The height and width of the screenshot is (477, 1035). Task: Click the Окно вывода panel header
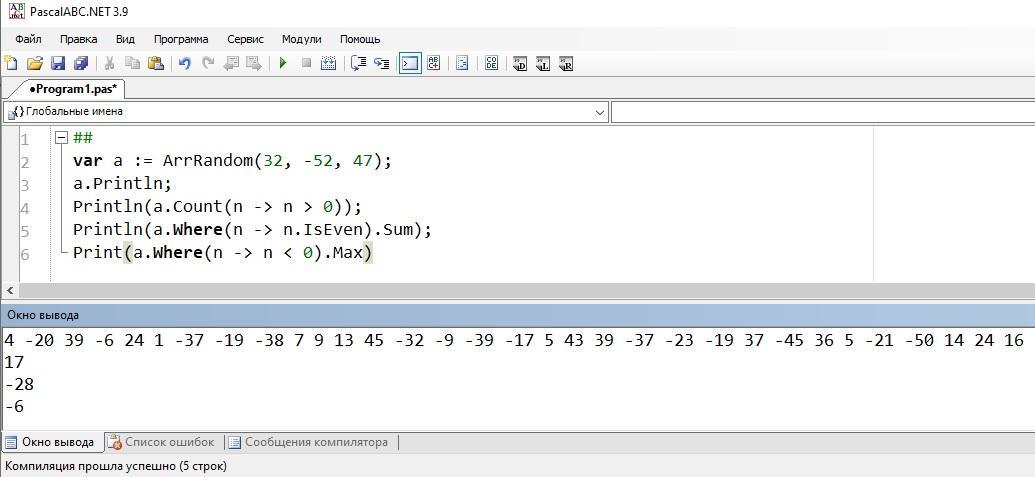tap(518, 315)
